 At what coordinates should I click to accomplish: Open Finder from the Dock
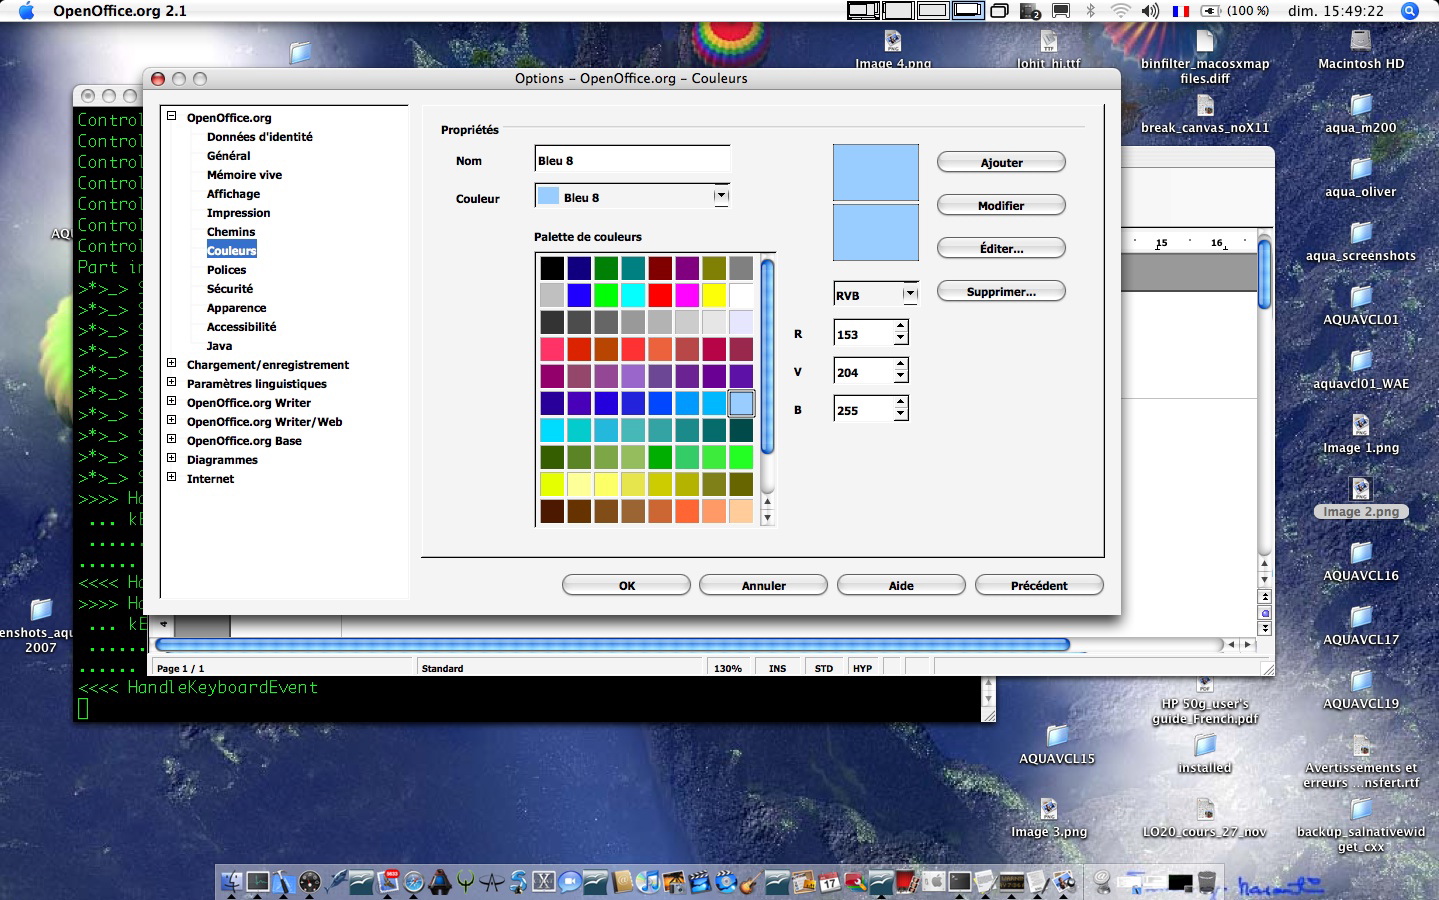230,882
